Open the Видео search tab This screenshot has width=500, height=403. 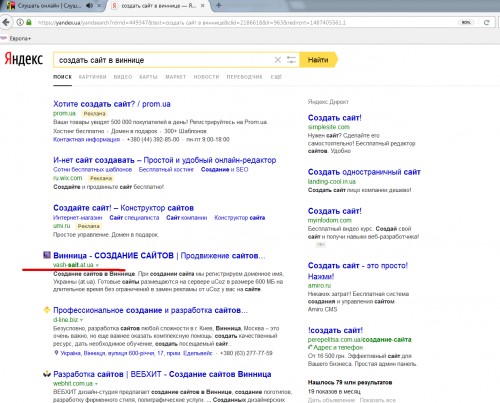pyautogui.click(x=123, y=77)
